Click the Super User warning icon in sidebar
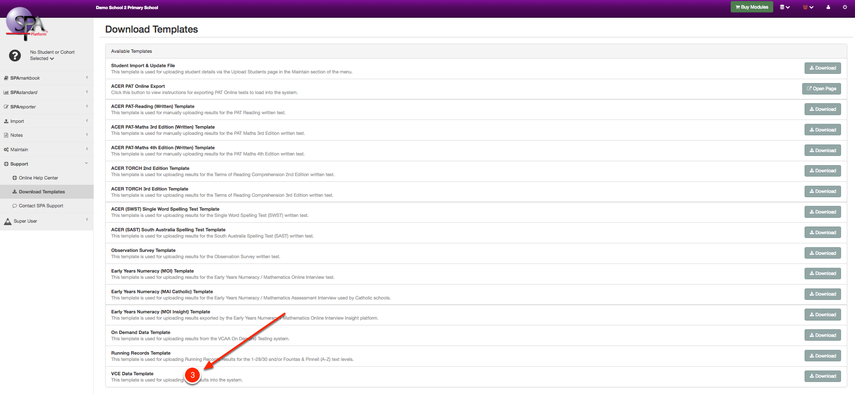The height and width of the screenshot is (394, 855). [8, 221]
